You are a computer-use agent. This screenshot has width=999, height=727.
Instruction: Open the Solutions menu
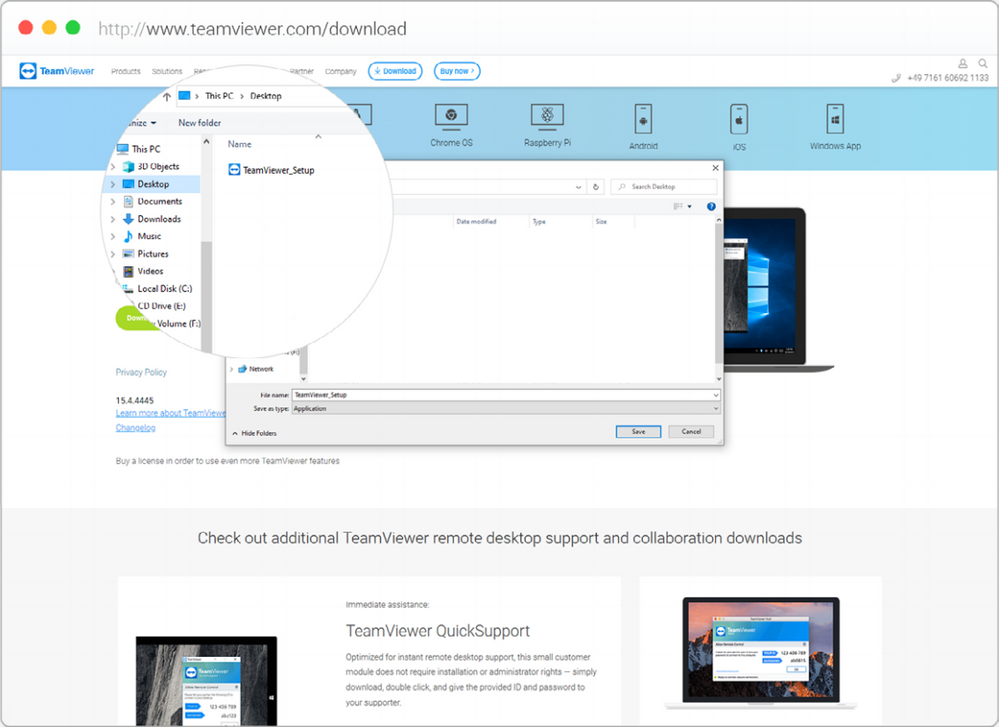167,71
